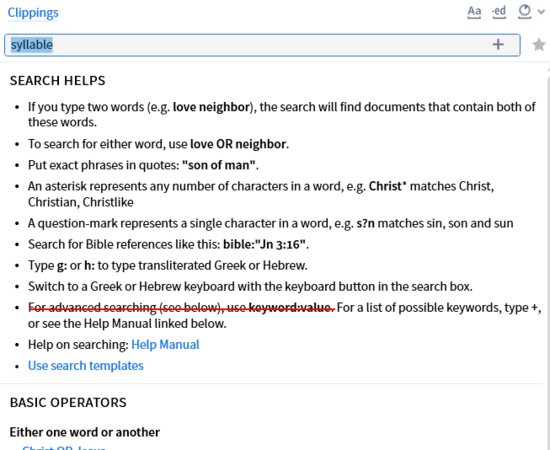Viewport: 550px width, 450px height.
Task: Click the BASIC OPERATORS heading
Action: tap(68, 402)
